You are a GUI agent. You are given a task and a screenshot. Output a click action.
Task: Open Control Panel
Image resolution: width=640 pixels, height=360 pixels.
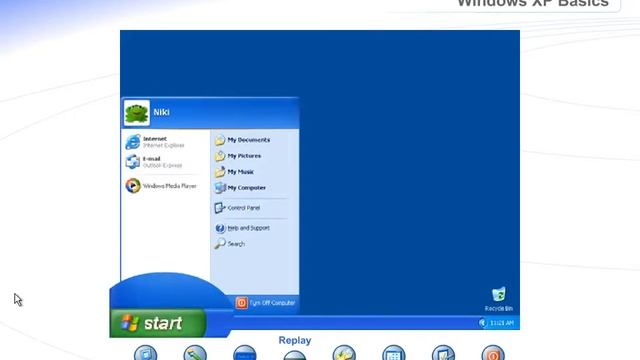238,208
